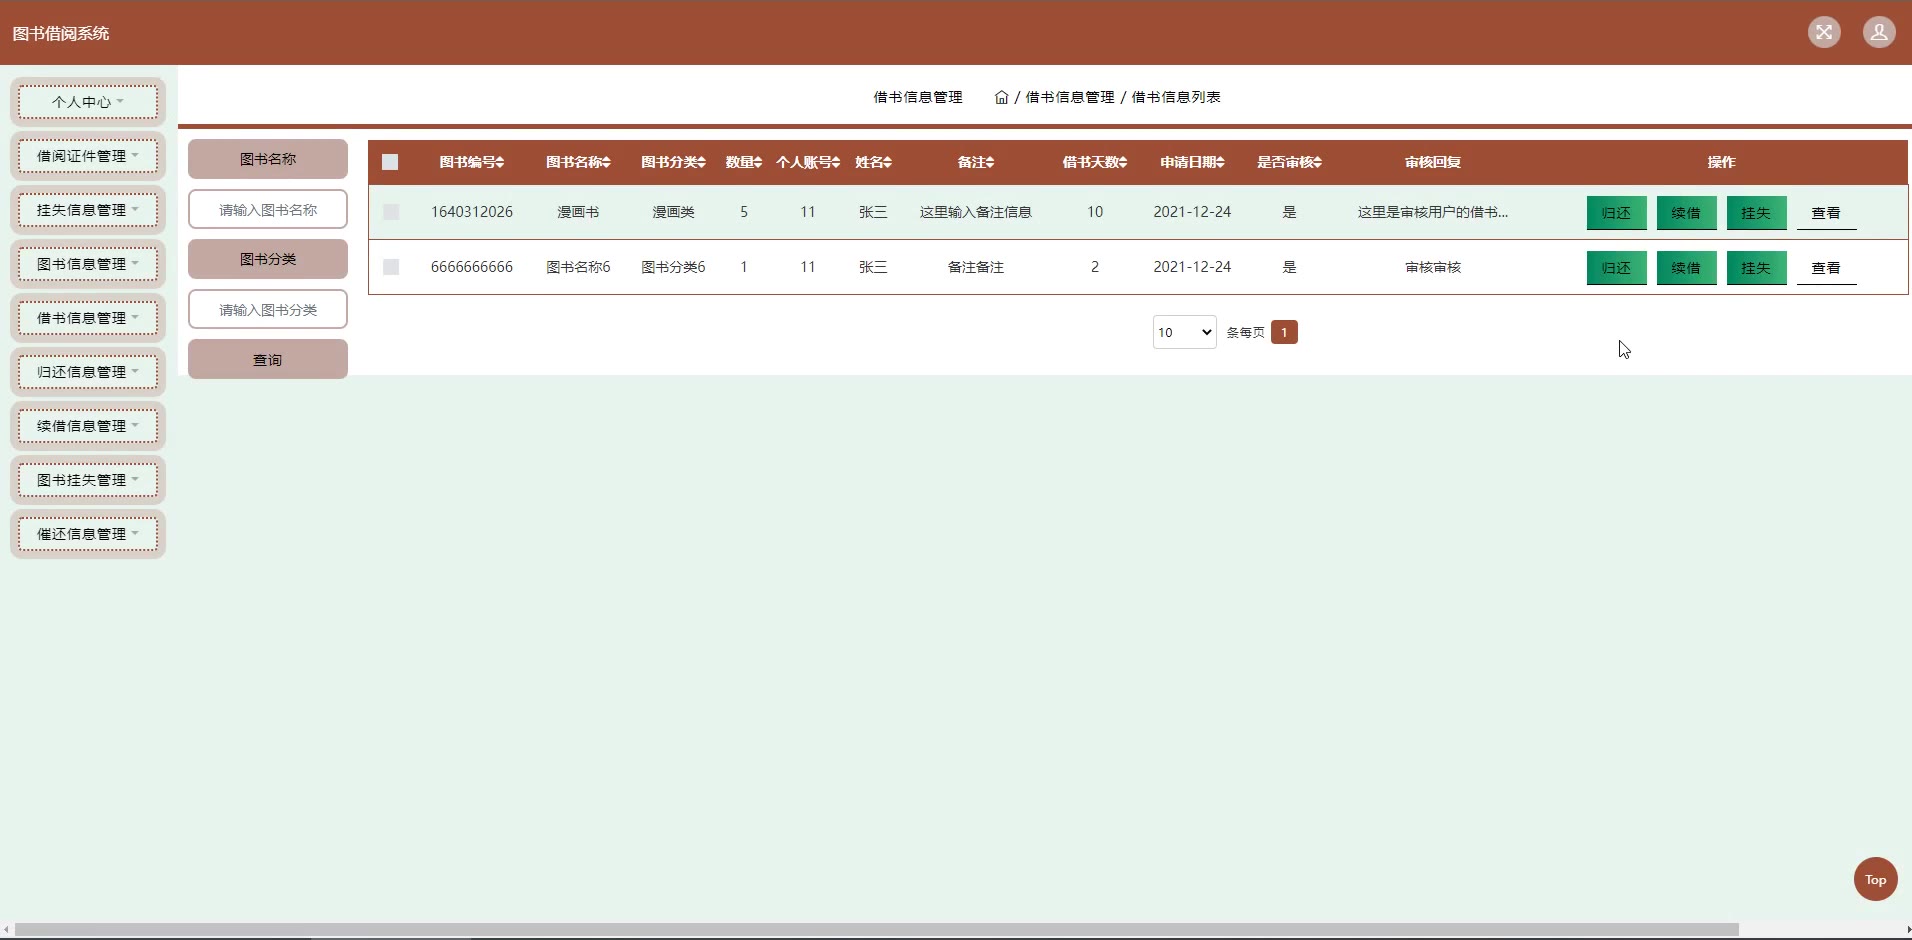Screen dimensions: 1912x940
Task: Click the fullscreen toggle icon in header
Action: pos(1824,32)
